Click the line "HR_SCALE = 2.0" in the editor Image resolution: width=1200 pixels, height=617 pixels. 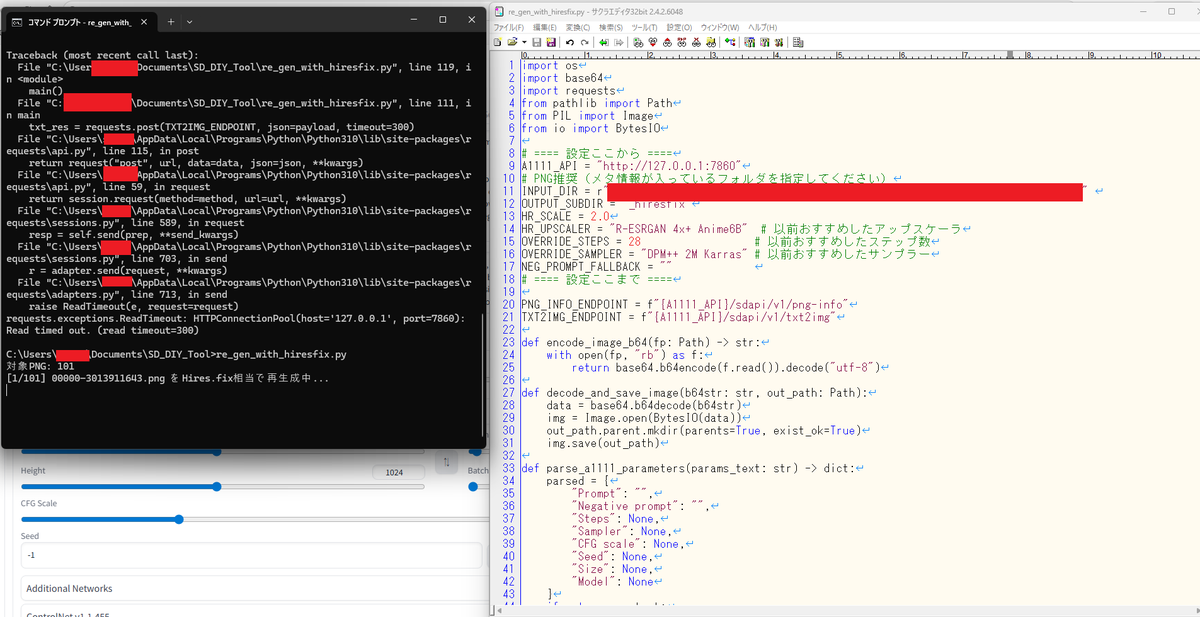point(565,216)
